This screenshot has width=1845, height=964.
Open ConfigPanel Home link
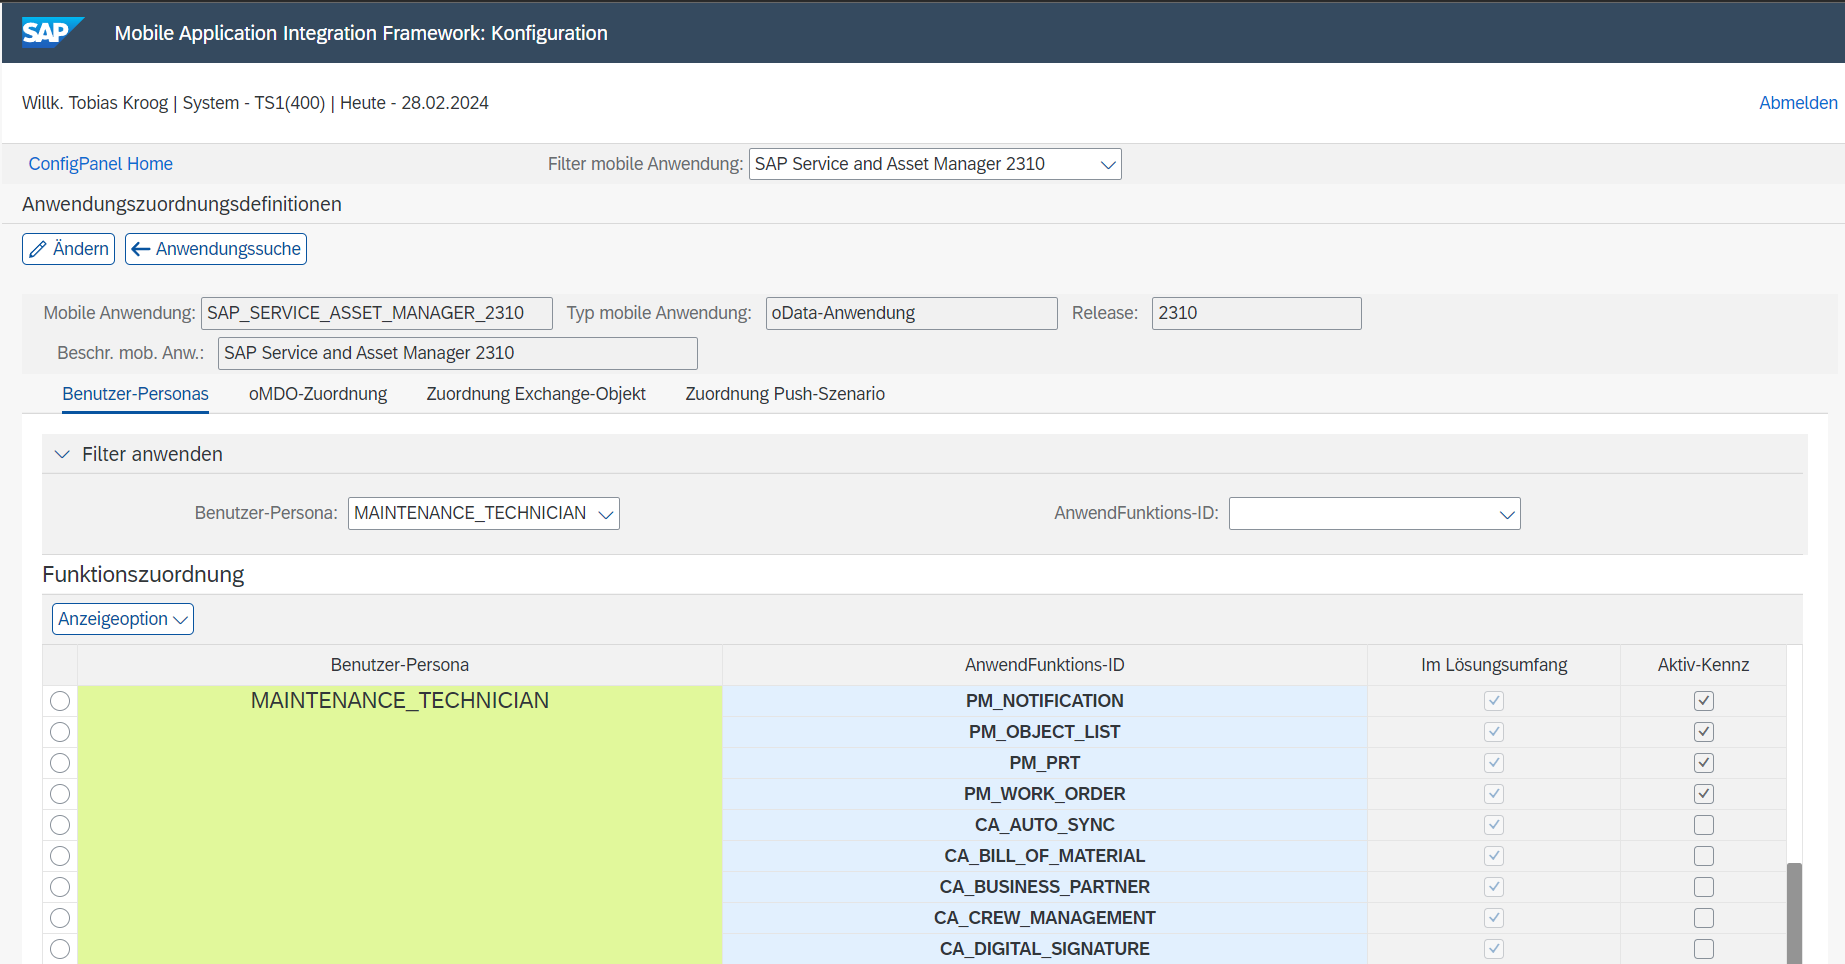[100, 164]
